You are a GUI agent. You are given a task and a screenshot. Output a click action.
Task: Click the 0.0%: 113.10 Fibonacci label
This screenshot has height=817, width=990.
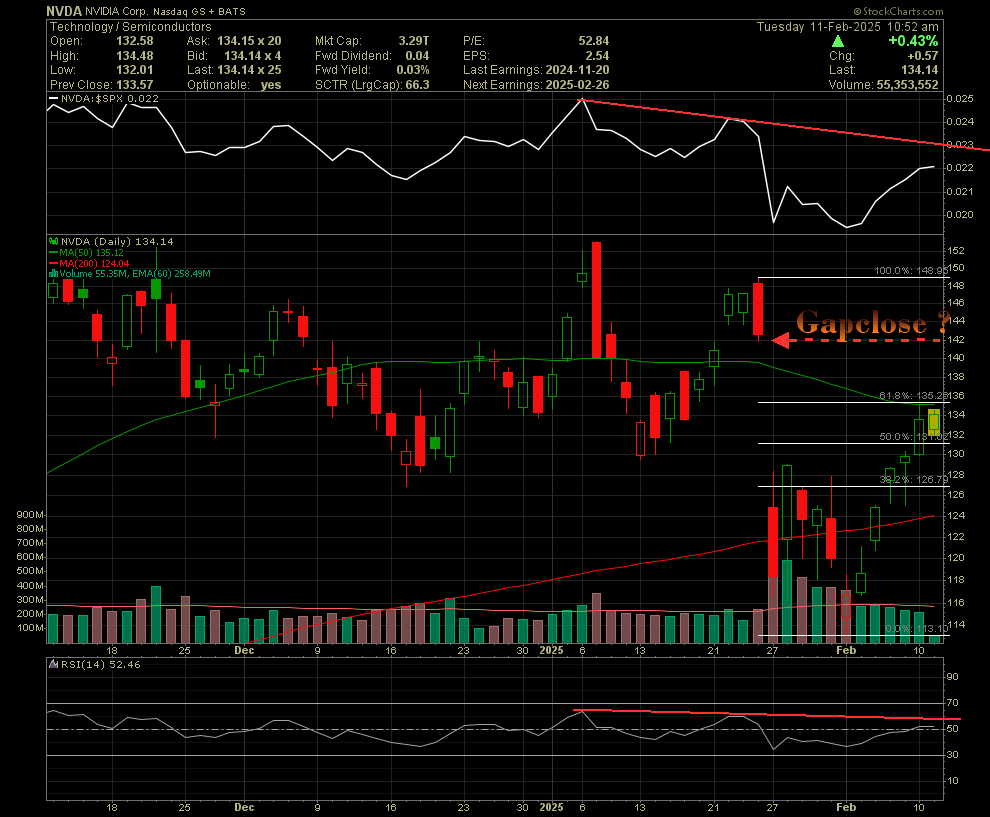pyautogui.click(x=916, y=629)
